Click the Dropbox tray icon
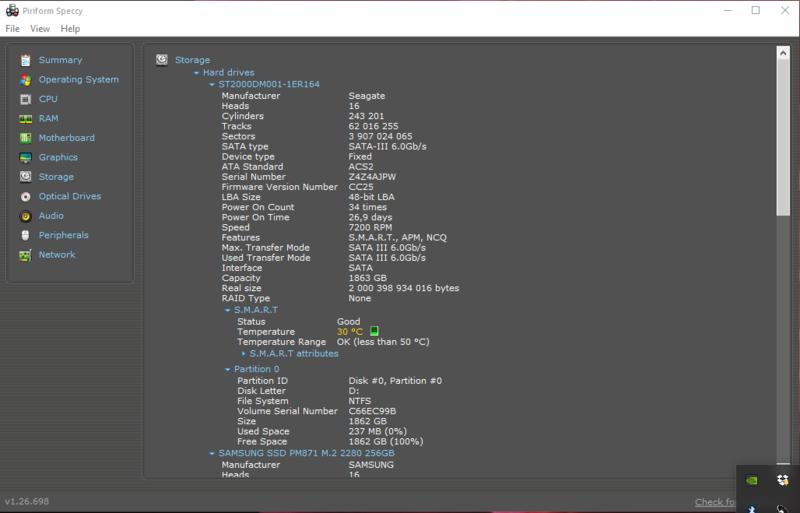This screenshot has width=800, height=513. 783,480
